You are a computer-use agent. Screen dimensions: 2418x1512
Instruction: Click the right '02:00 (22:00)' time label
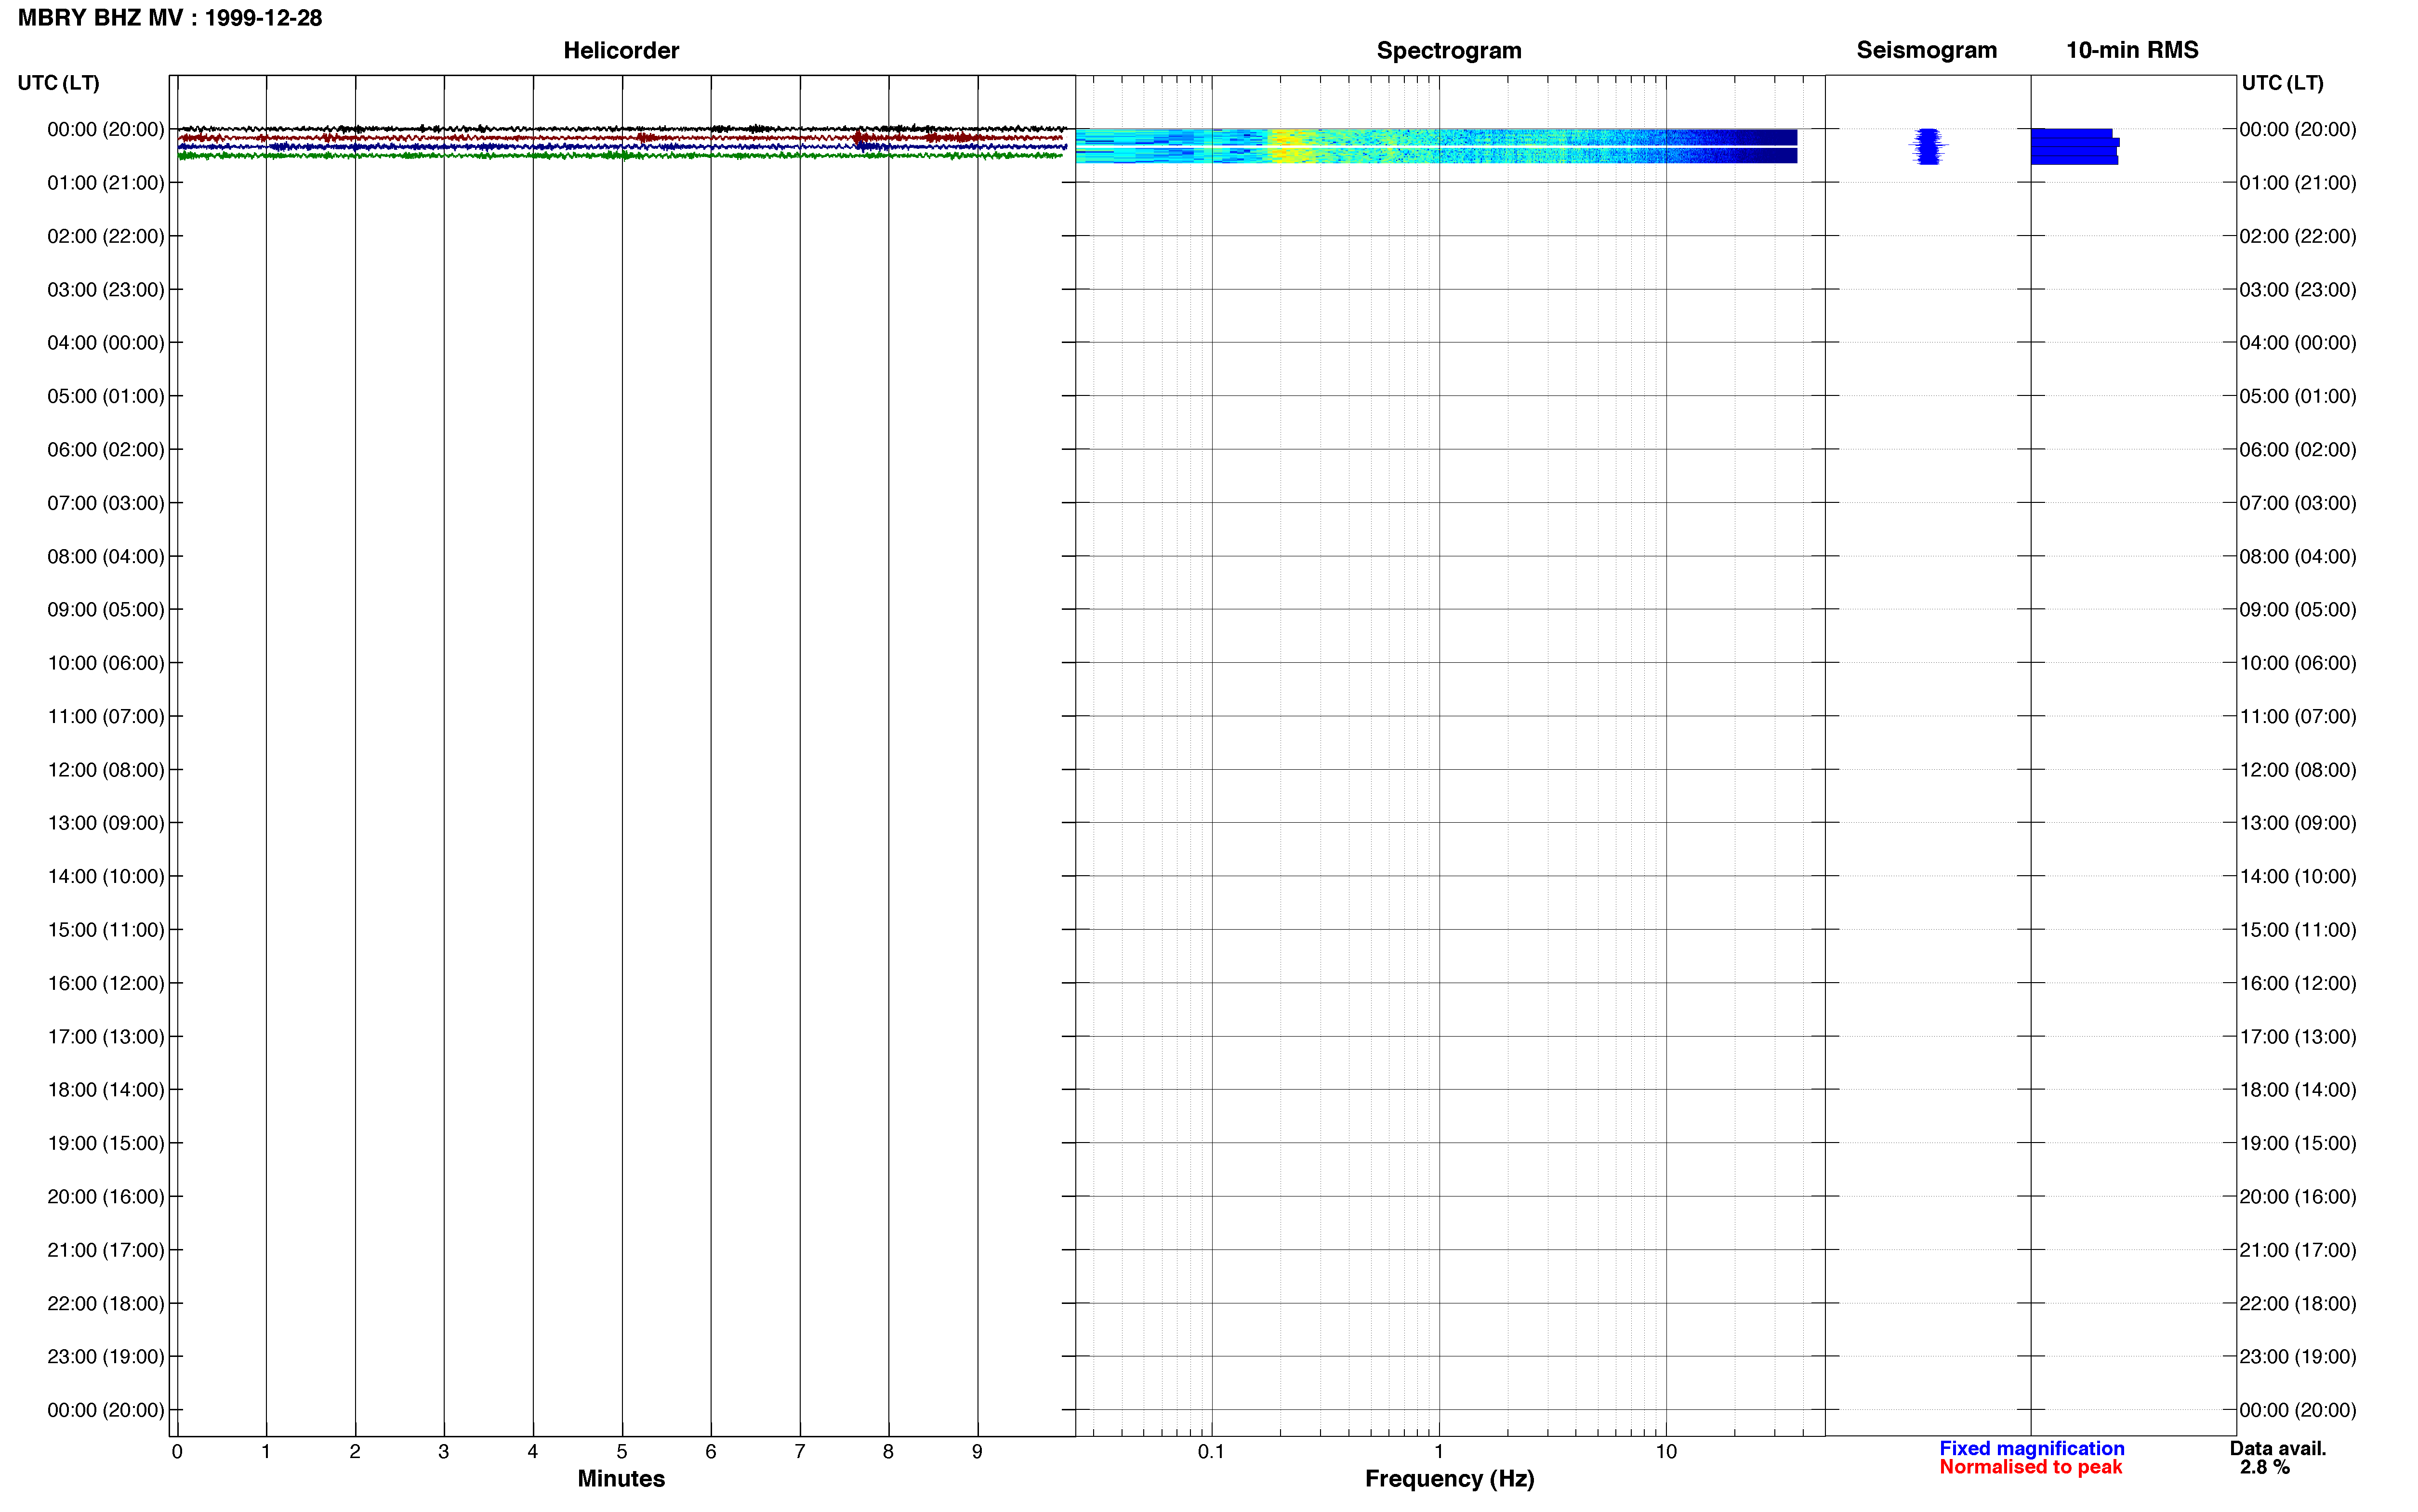[x=2298, y=236]
